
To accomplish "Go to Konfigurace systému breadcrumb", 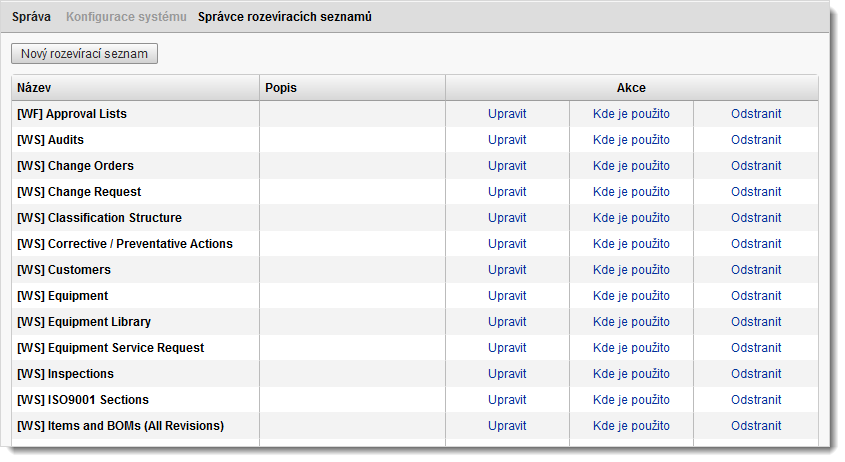I will [x=126, y=17].
